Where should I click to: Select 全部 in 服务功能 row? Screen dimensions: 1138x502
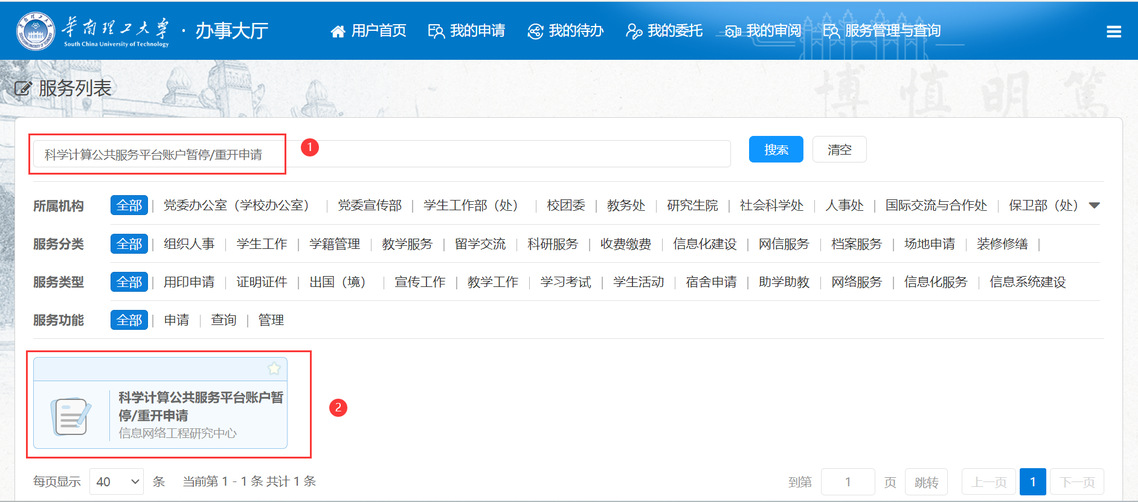click(x=129, y=320)
